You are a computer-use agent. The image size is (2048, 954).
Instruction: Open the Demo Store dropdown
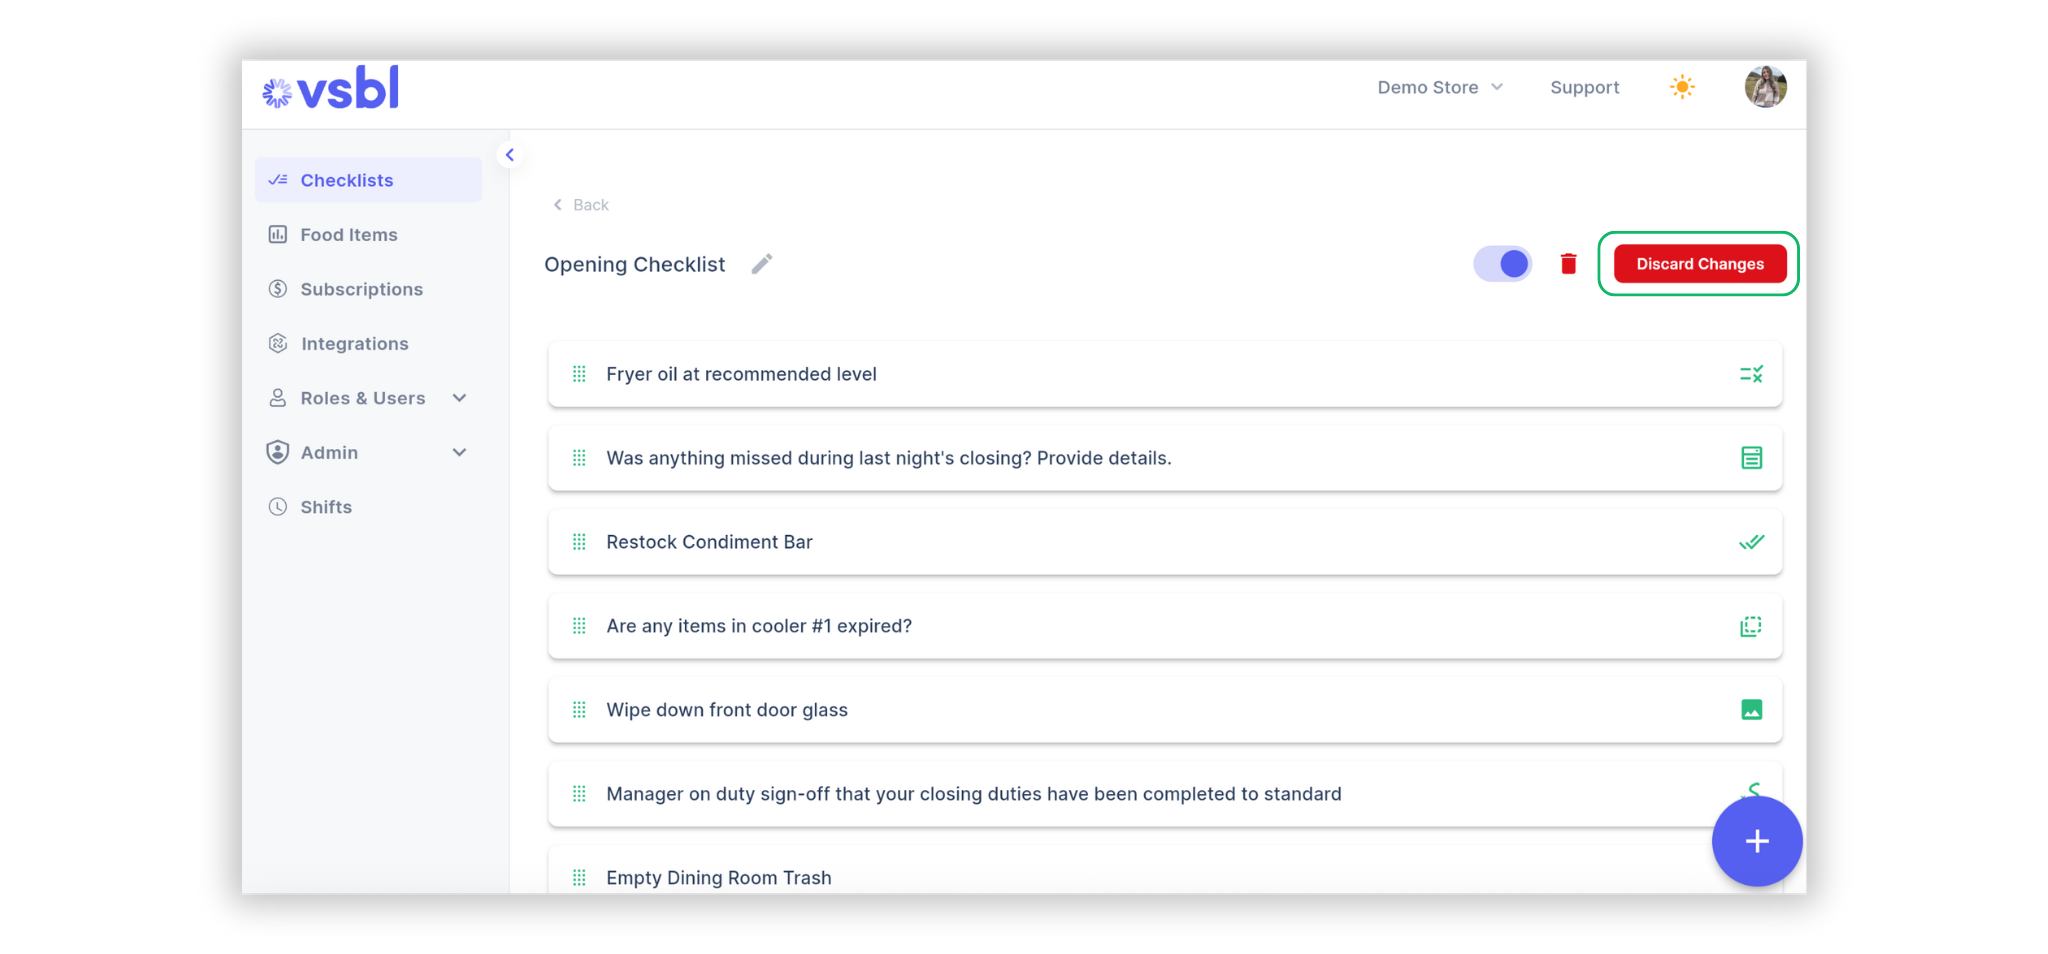pyautogui.click(x=1440, y=87)
